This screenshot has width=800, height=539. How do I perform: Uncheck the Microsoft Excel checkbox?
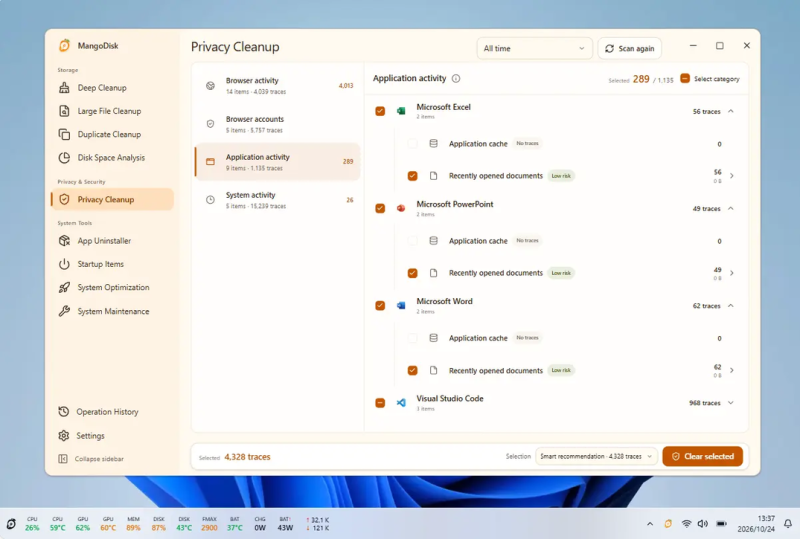[380, 111]
